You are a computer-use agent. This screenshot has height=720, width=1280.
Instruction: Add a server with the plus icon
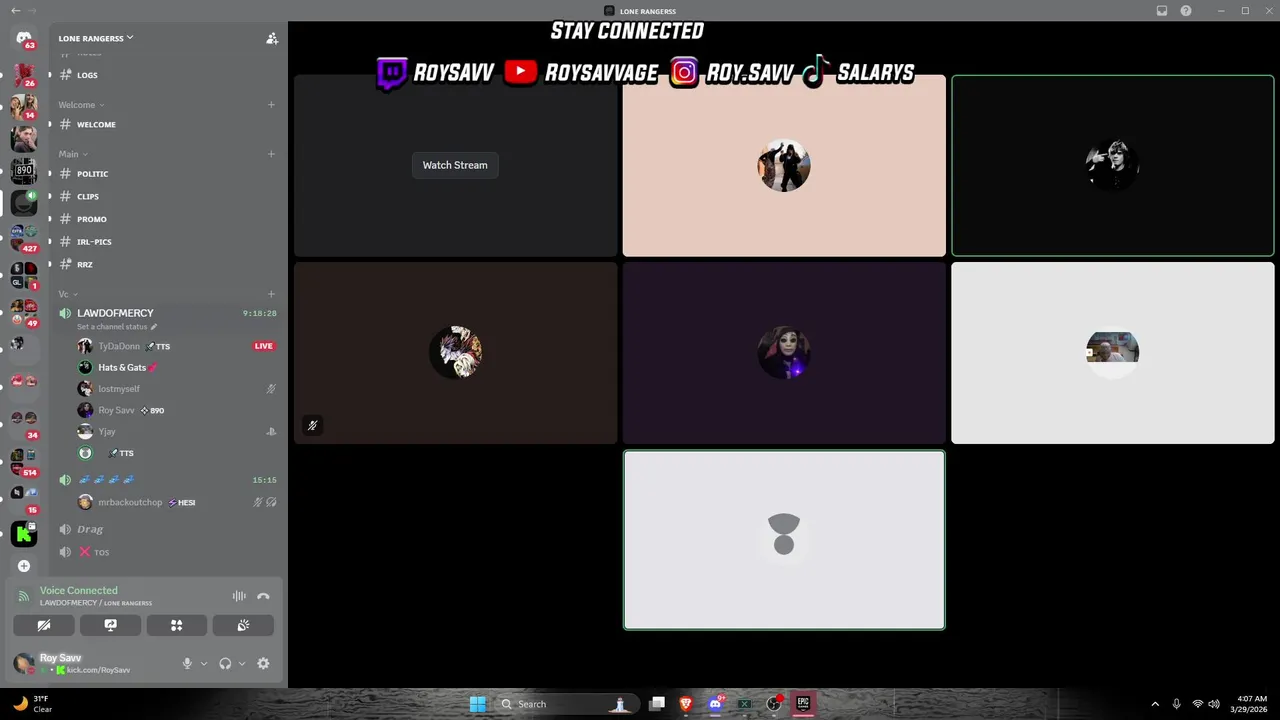24,566
